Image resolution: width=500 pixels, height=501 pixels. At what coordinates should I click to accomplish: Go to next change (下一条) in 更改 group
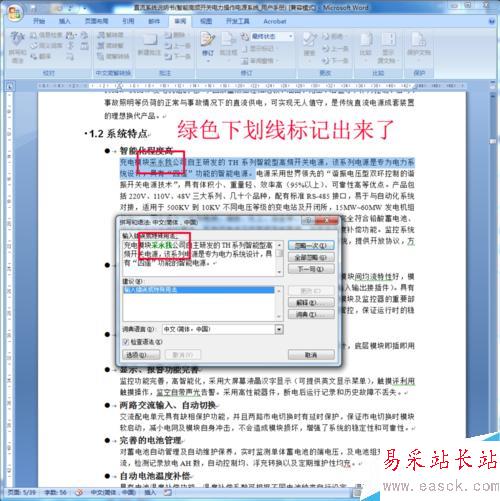(x=335, y=60)
